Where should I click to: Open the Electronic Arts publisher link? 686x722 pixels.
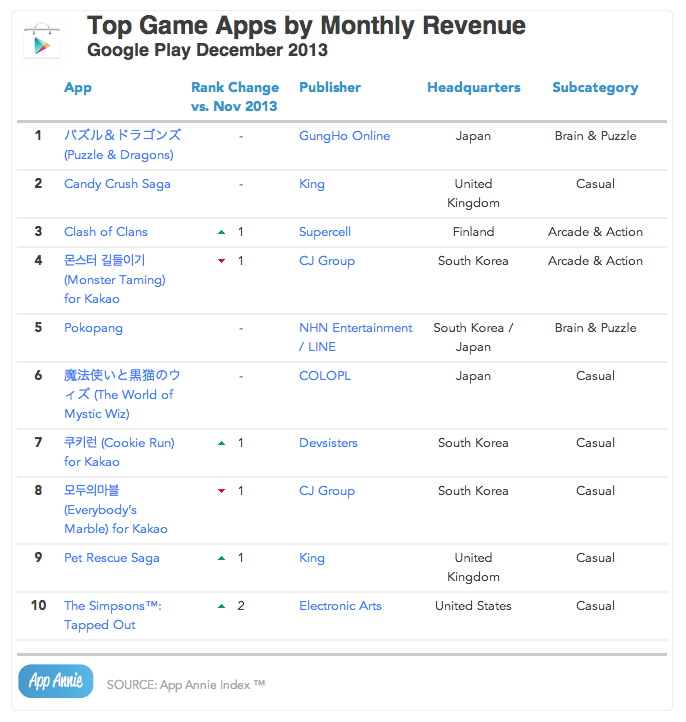340,606
